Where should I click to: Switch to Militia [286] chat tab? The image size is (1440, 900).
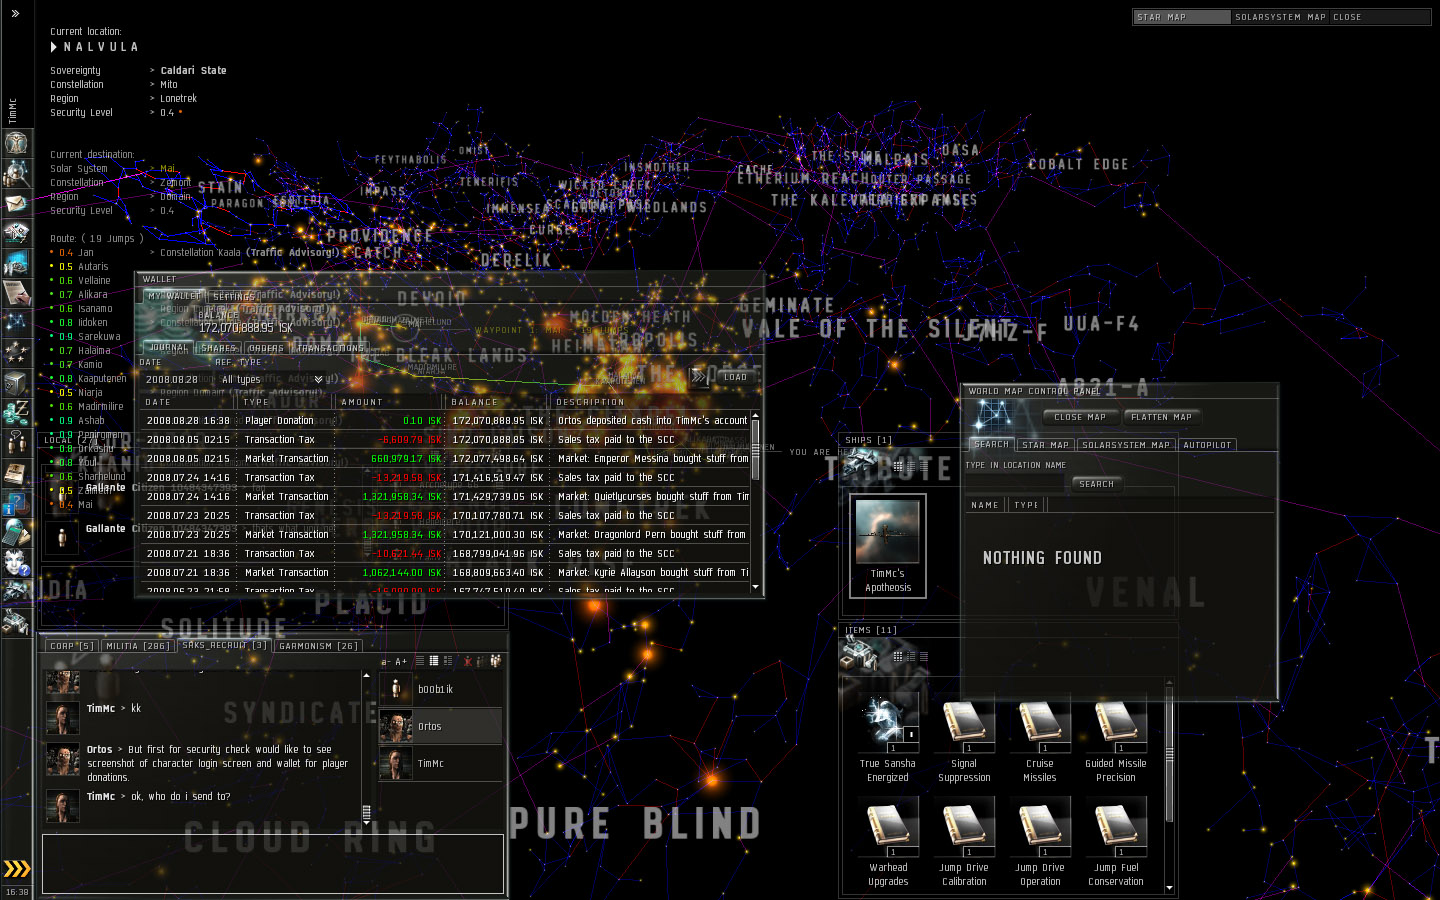coord(138,646)
